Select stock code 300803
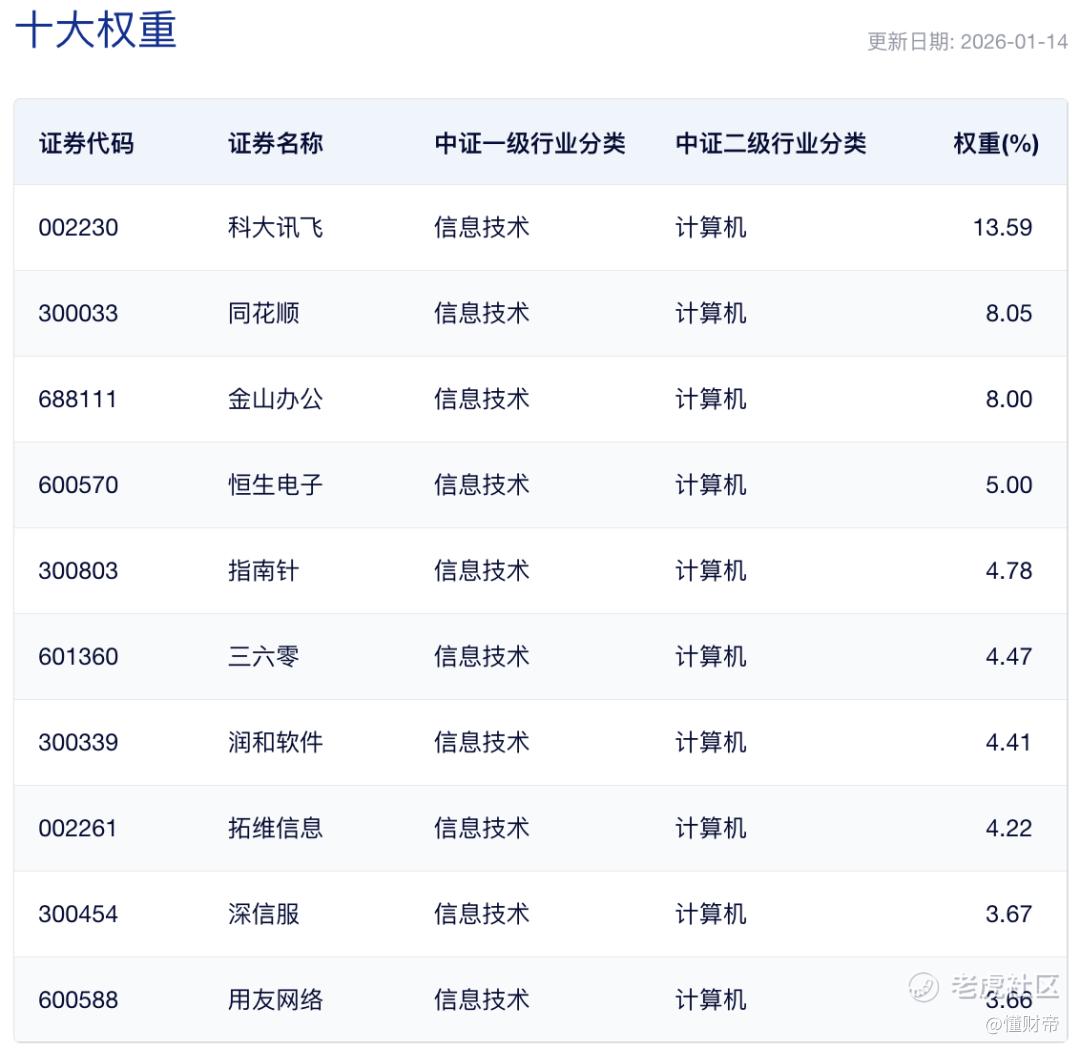The height and width of the screenshot is (1049, 1080). 79,571
